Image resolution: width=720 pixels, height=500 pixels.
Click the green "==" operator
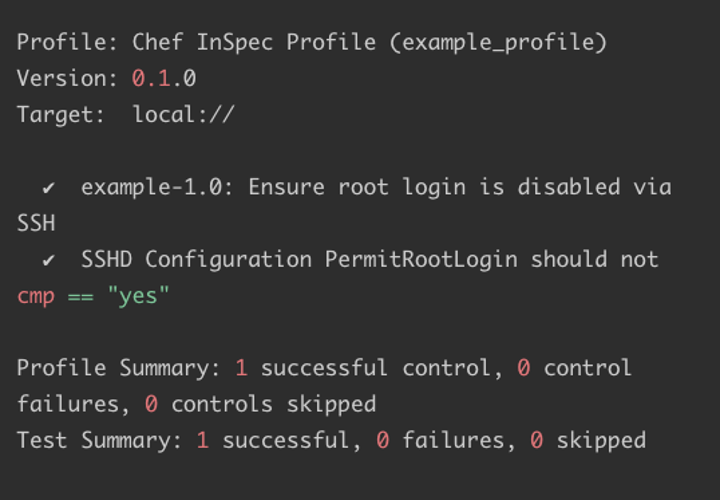tap(80, 296)
